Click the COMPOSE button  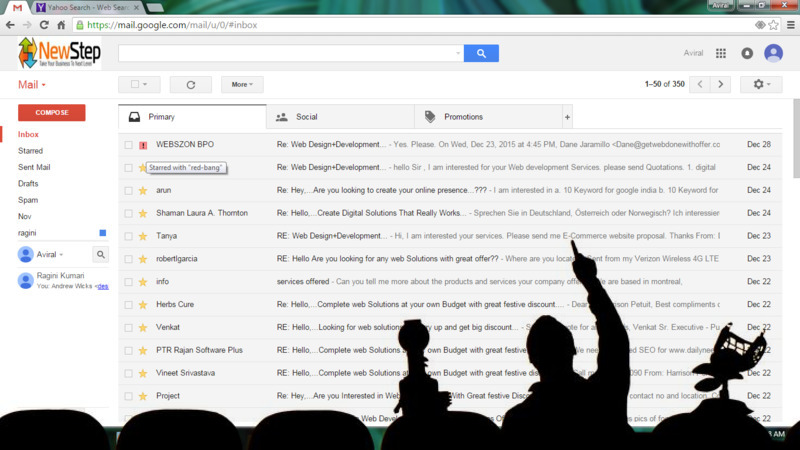(52, 113)
